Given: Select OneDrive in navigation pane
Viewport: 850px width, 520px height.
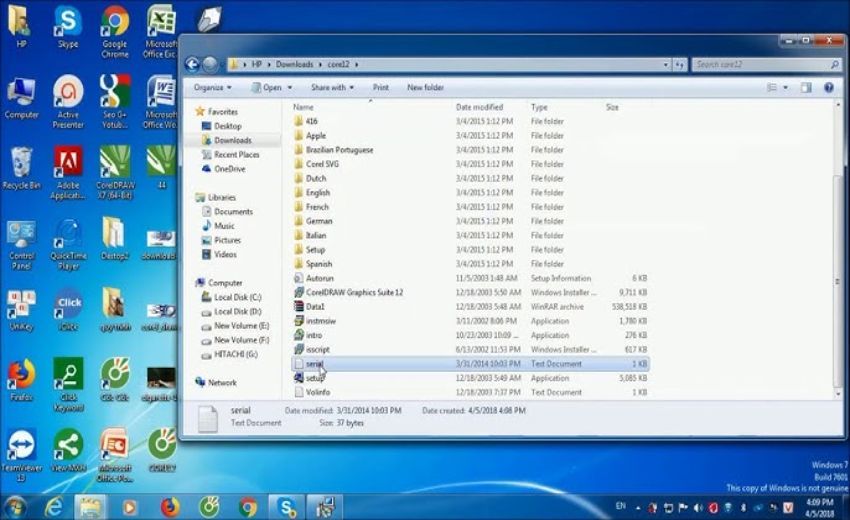Looking at the screenshot, I should pos(223,169).
